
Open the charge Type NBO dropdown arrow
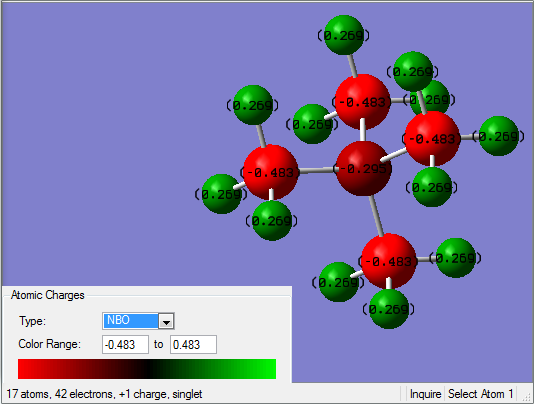point(166,321)
